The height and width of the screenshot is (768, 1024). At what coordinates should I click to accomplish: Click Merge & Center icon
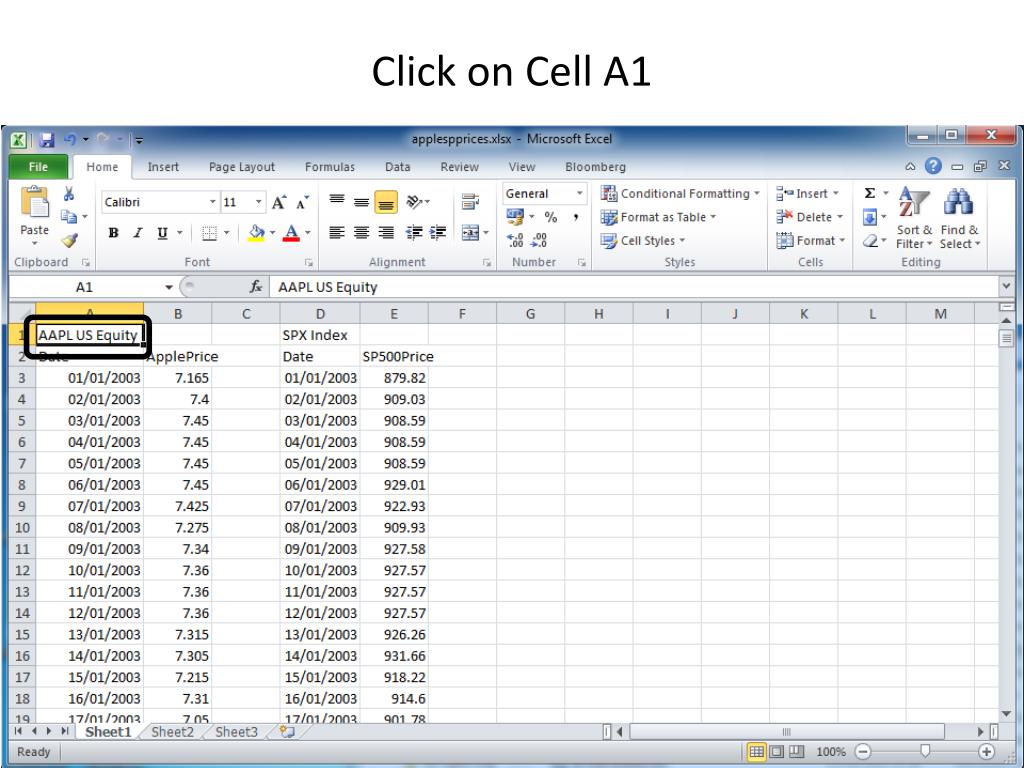pos(470,232)
